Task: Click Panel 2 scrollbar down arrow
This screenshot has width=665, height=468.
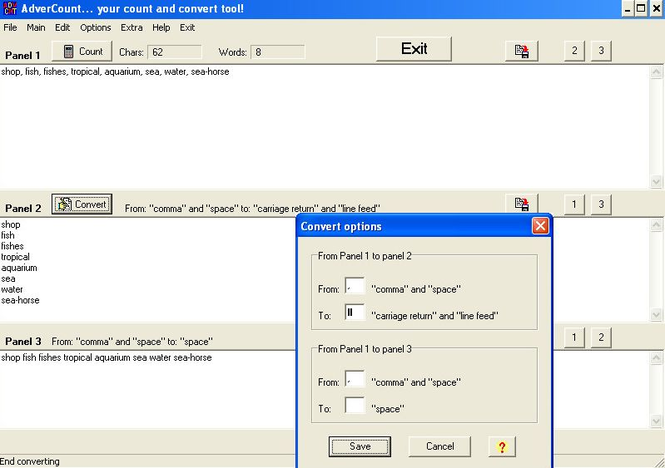Action: (x=656, y=315)
